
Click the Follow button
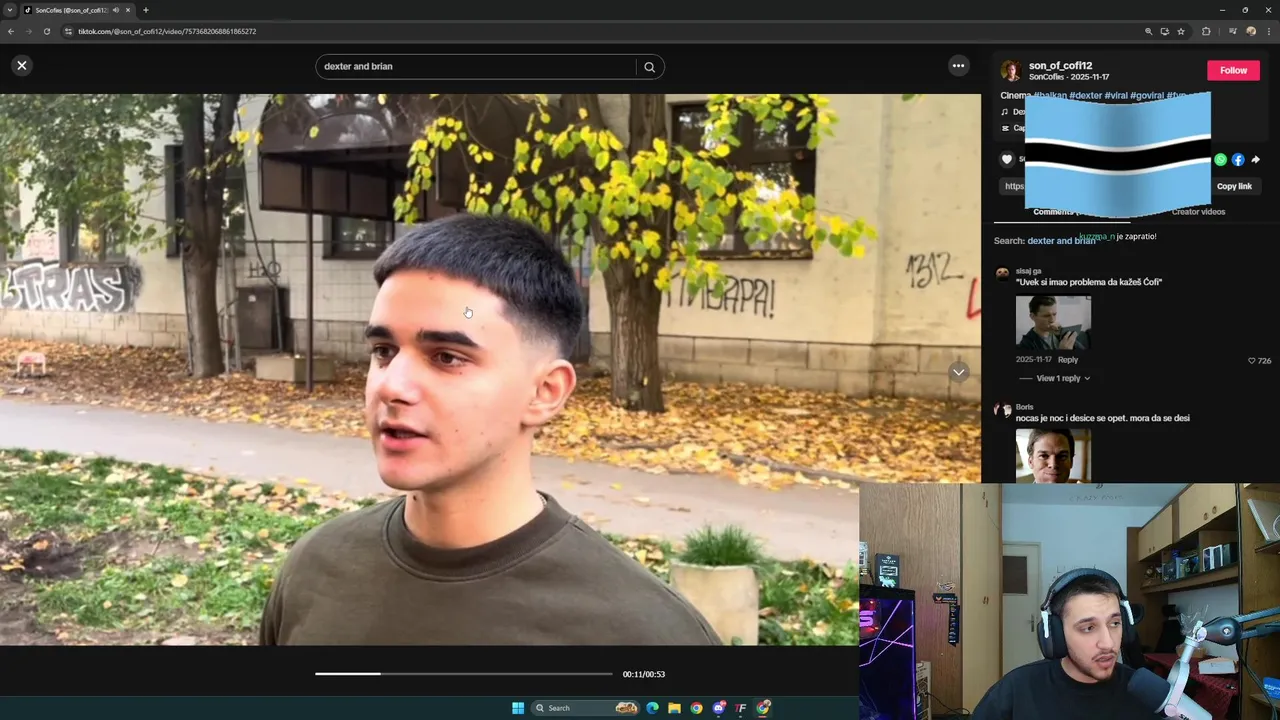click(1233, 70)
